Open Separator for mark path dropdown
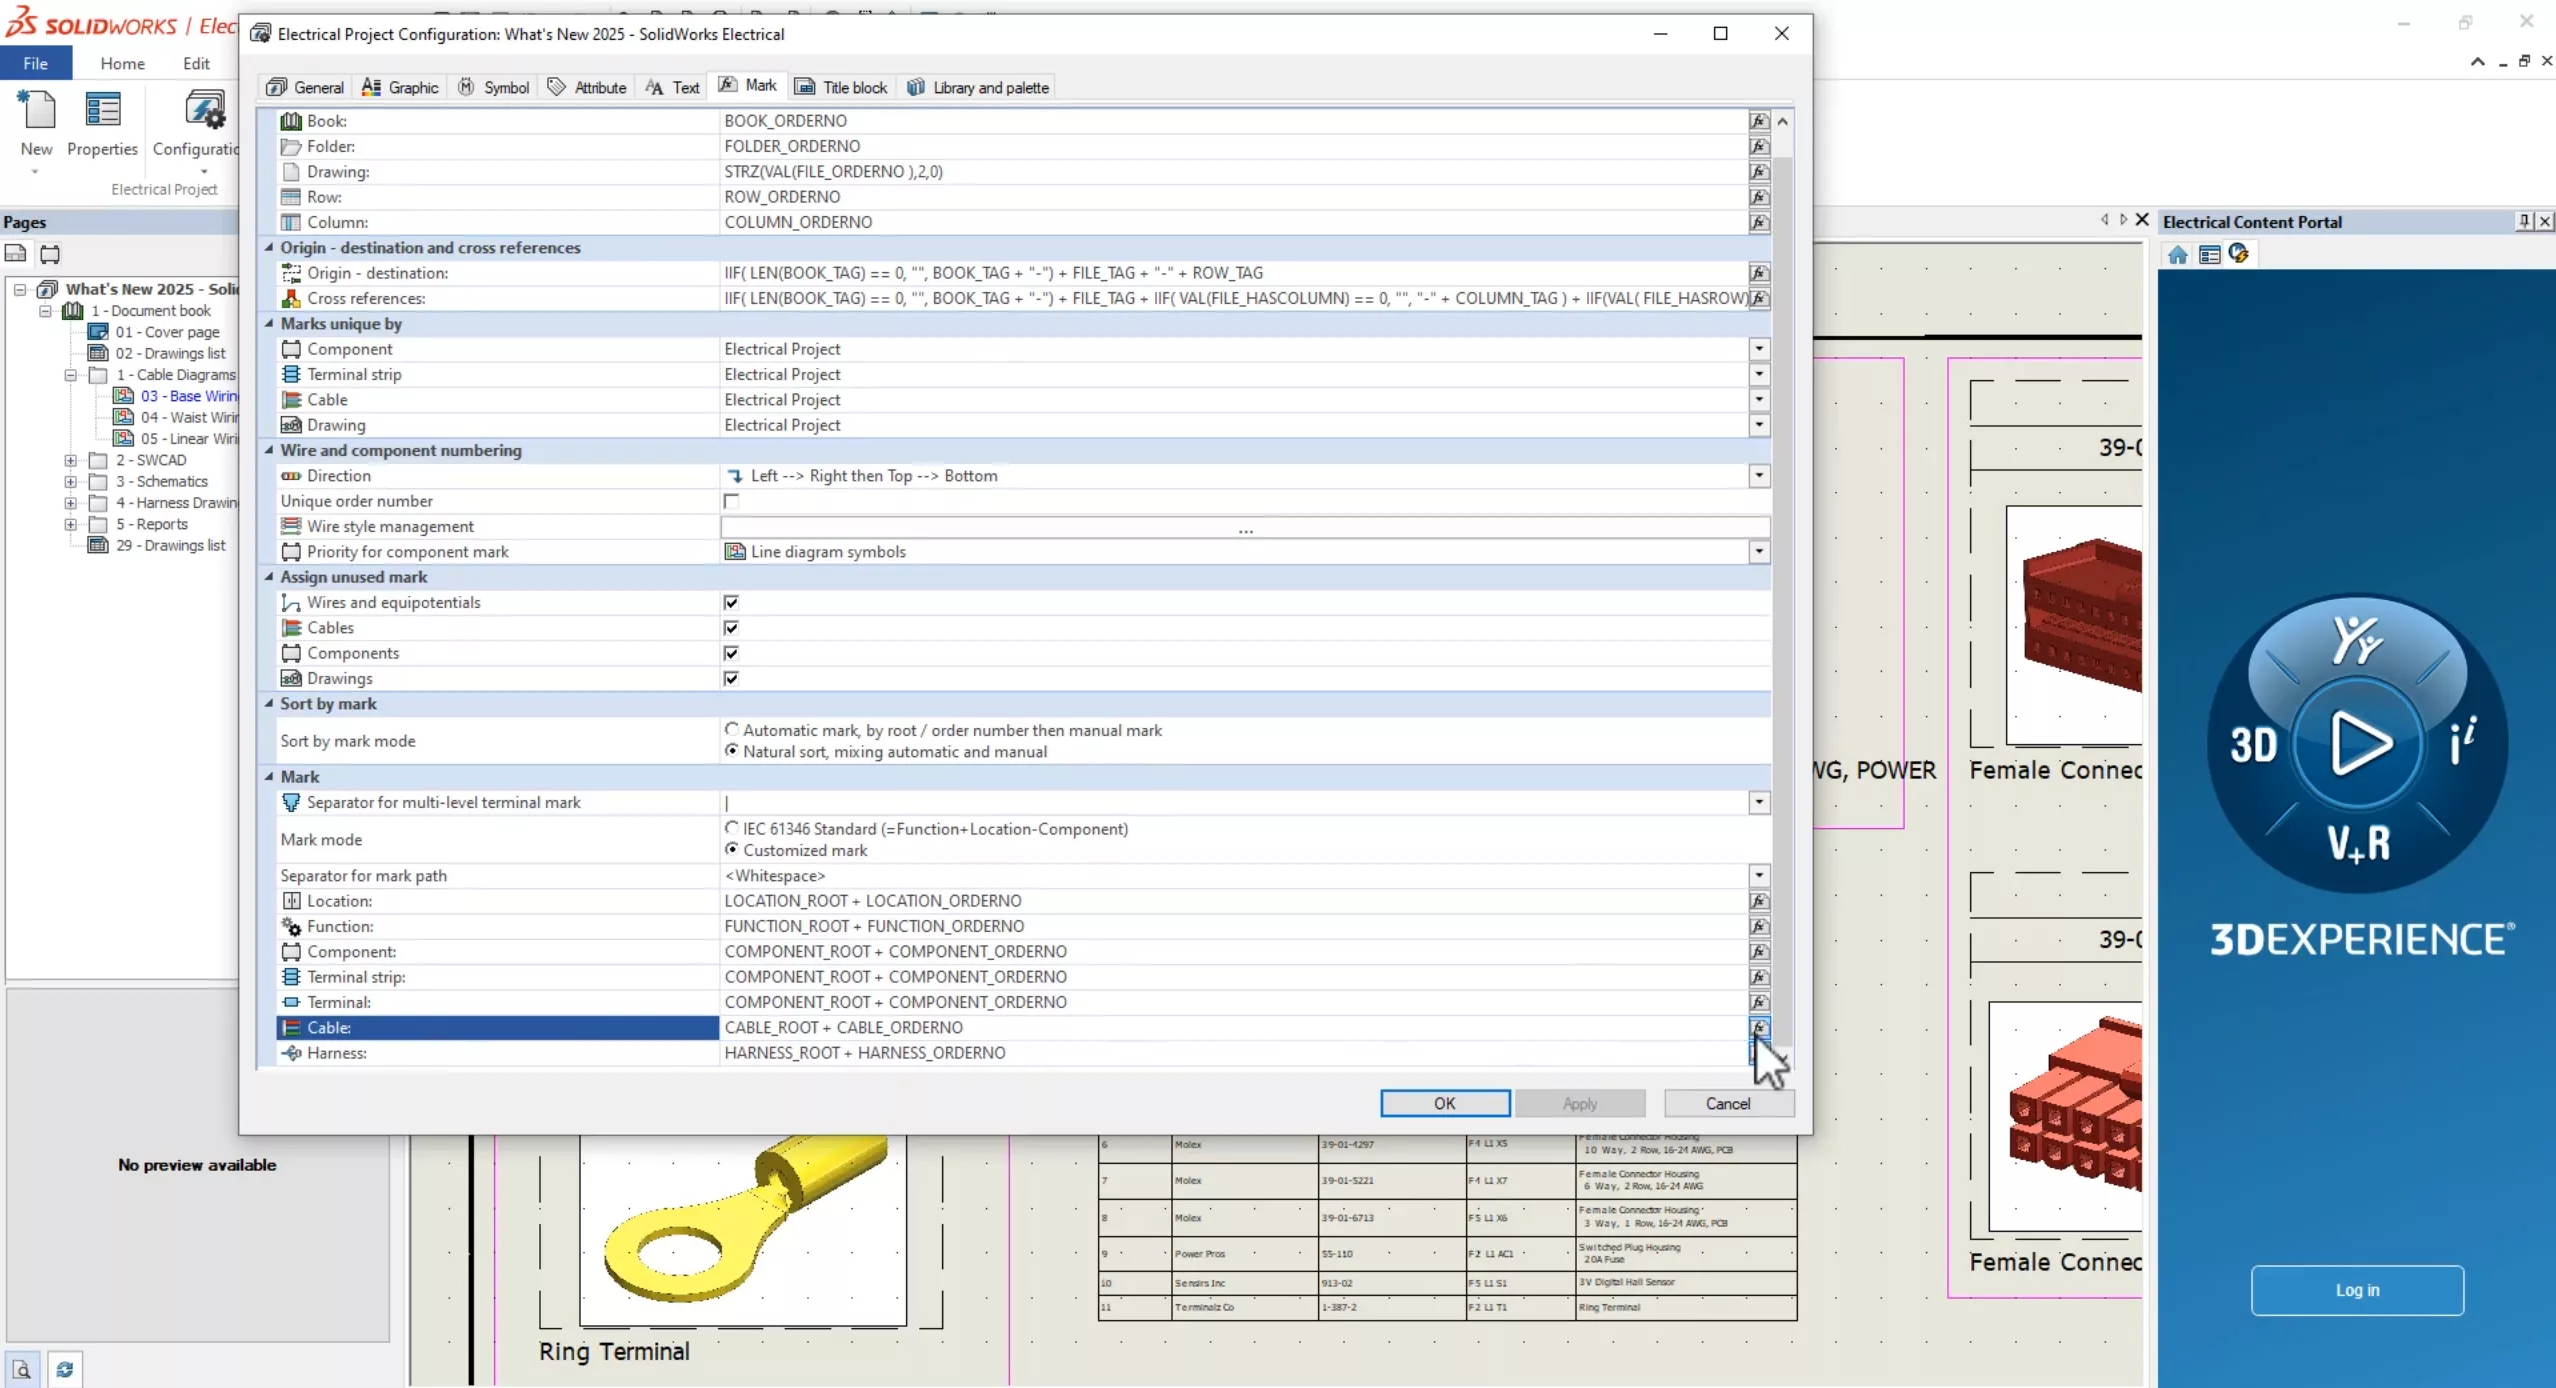2556x1388 pixels. [x=1758, y=876]
